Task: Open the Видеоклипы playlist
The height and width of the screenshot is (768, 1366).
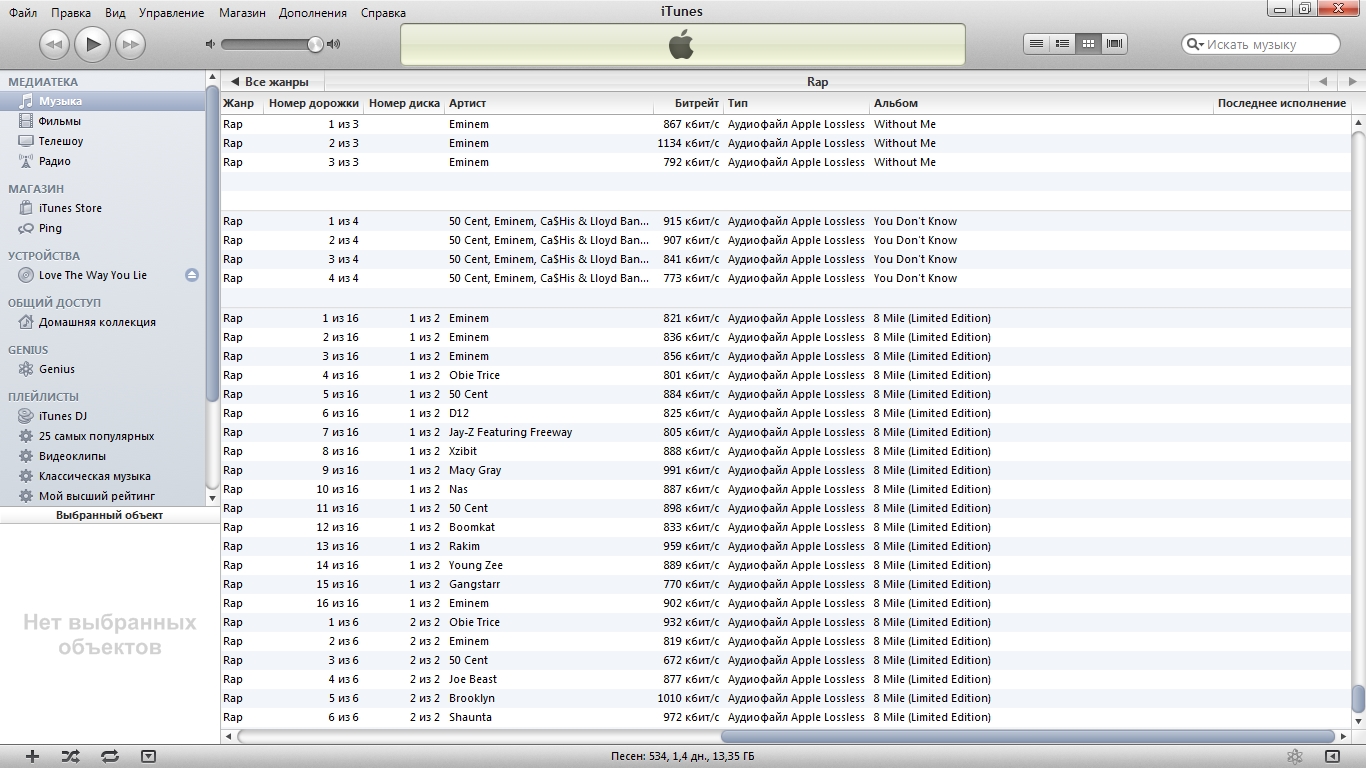Action: click(102, 456)
